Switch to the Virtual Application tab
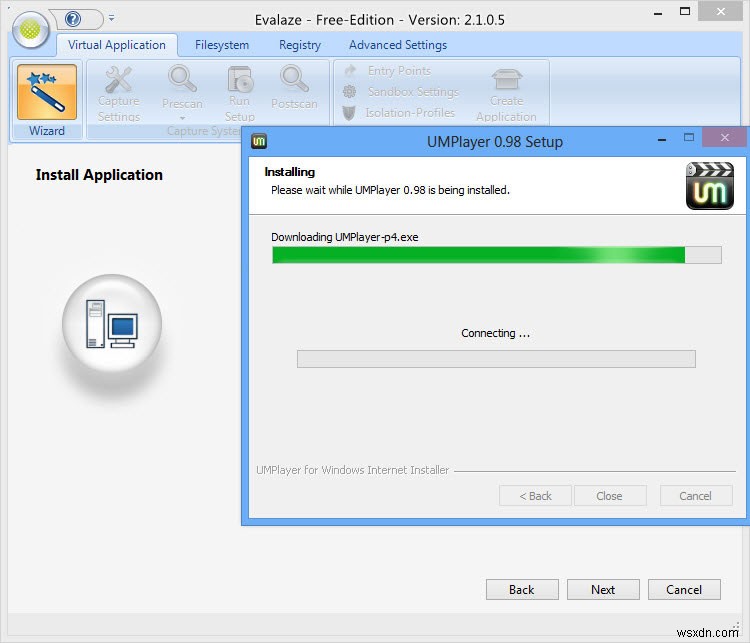Image resolution: width=750 pixels, height=643 pixels. [x=117, y=45]
